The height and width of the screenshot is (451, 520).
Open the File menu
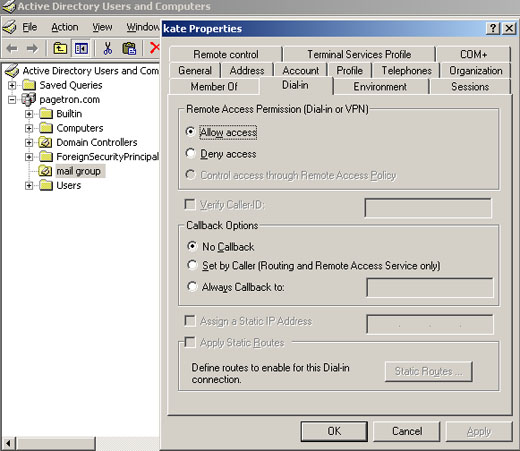pyautogui.click(x=30, y=27)
